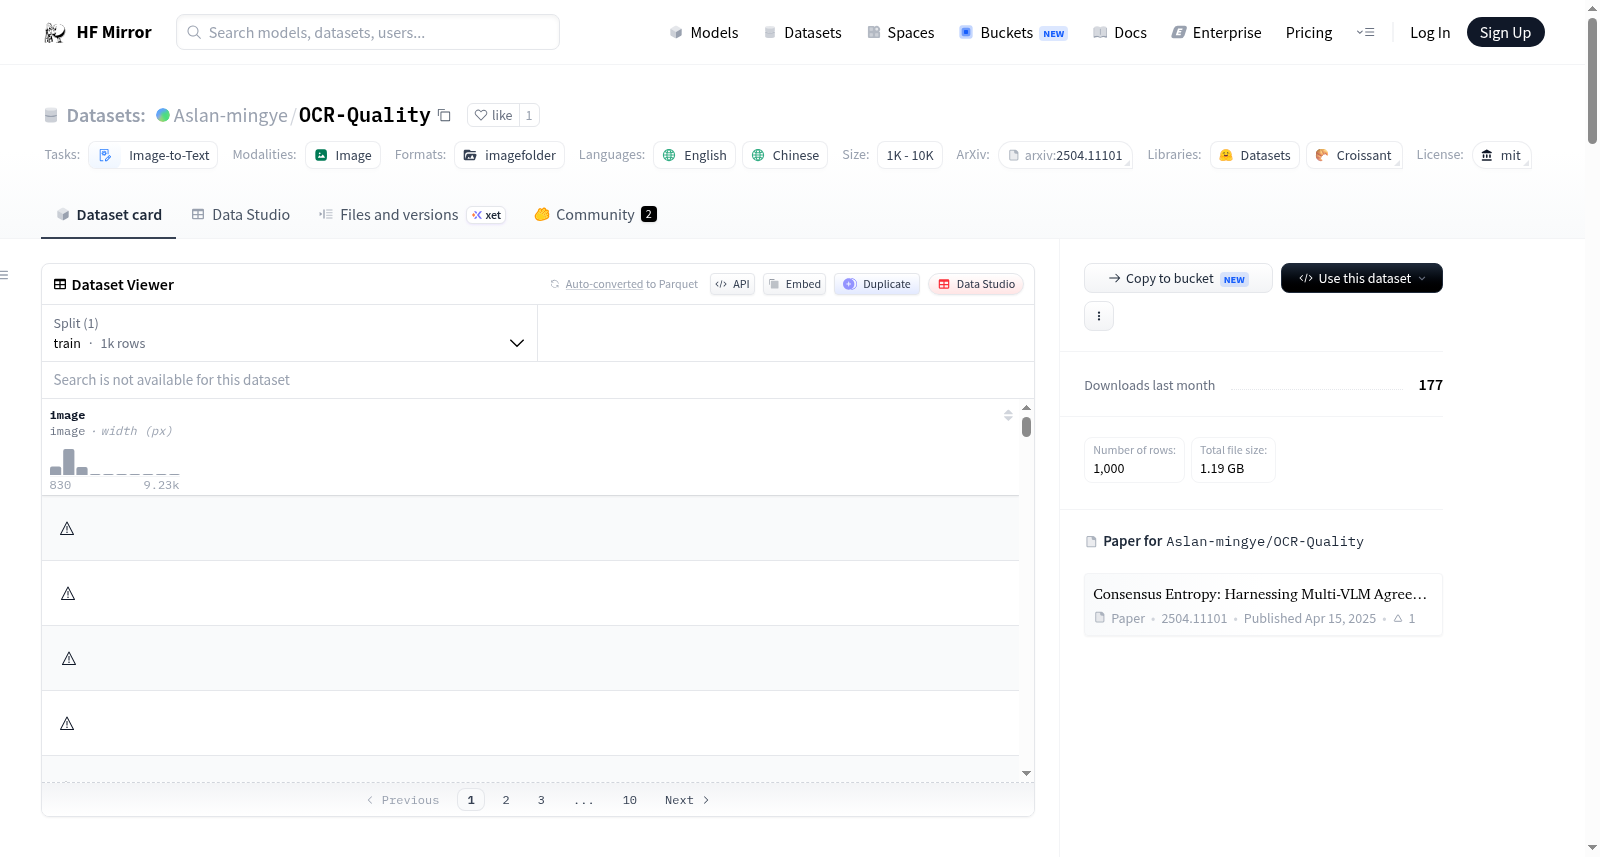Visit the Enterprise page
Viewport: 1600px width, 857px height.
[1217, 33]
